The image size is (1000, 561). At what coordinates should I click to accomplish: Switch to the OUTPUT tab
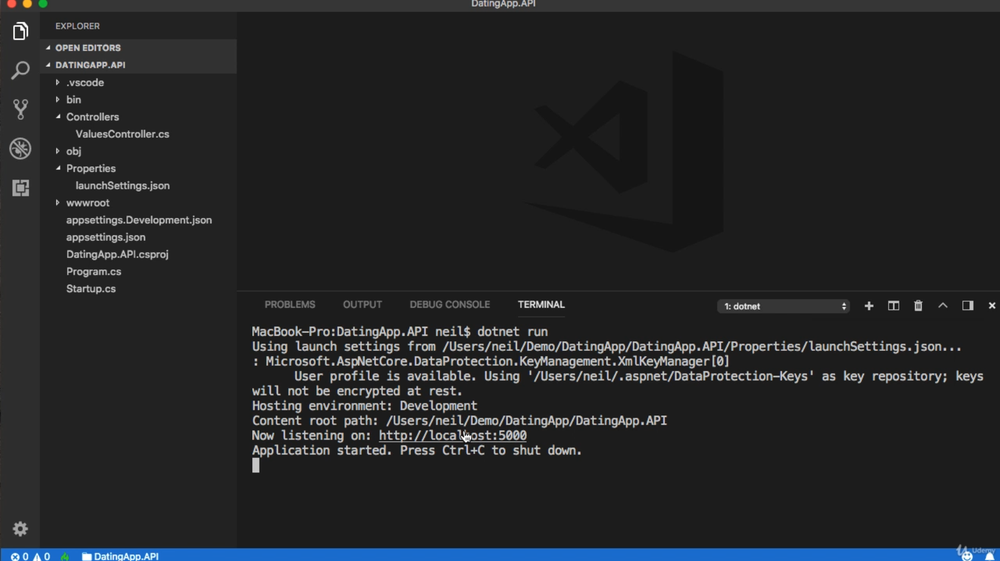point(362,305)
